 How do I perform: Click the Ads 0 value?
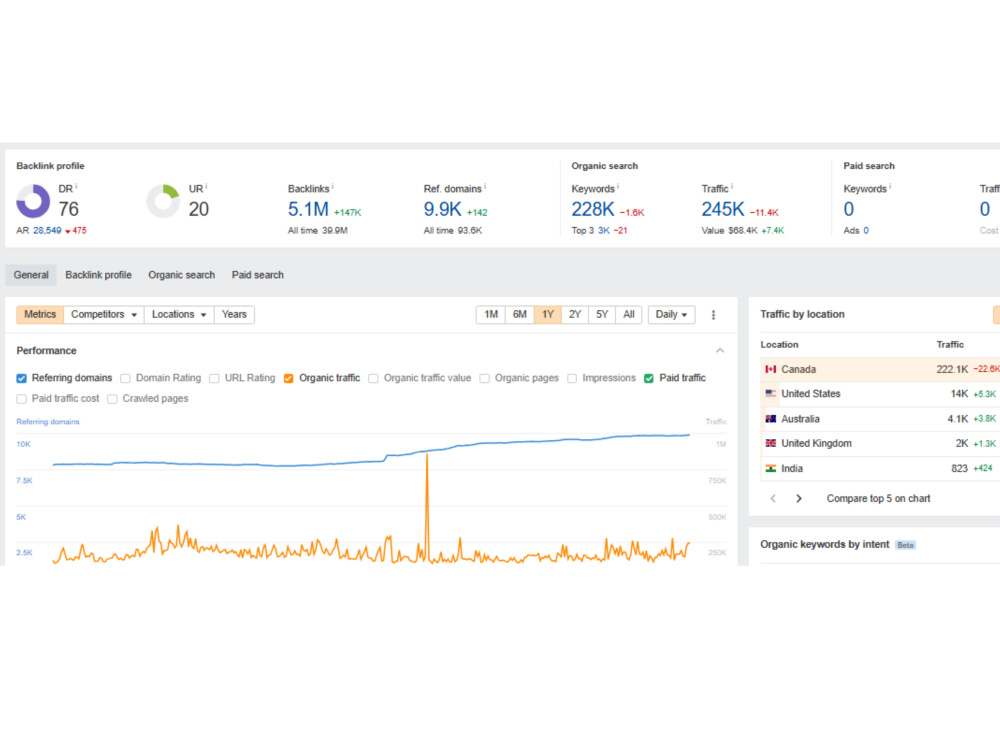click(865, 230)
